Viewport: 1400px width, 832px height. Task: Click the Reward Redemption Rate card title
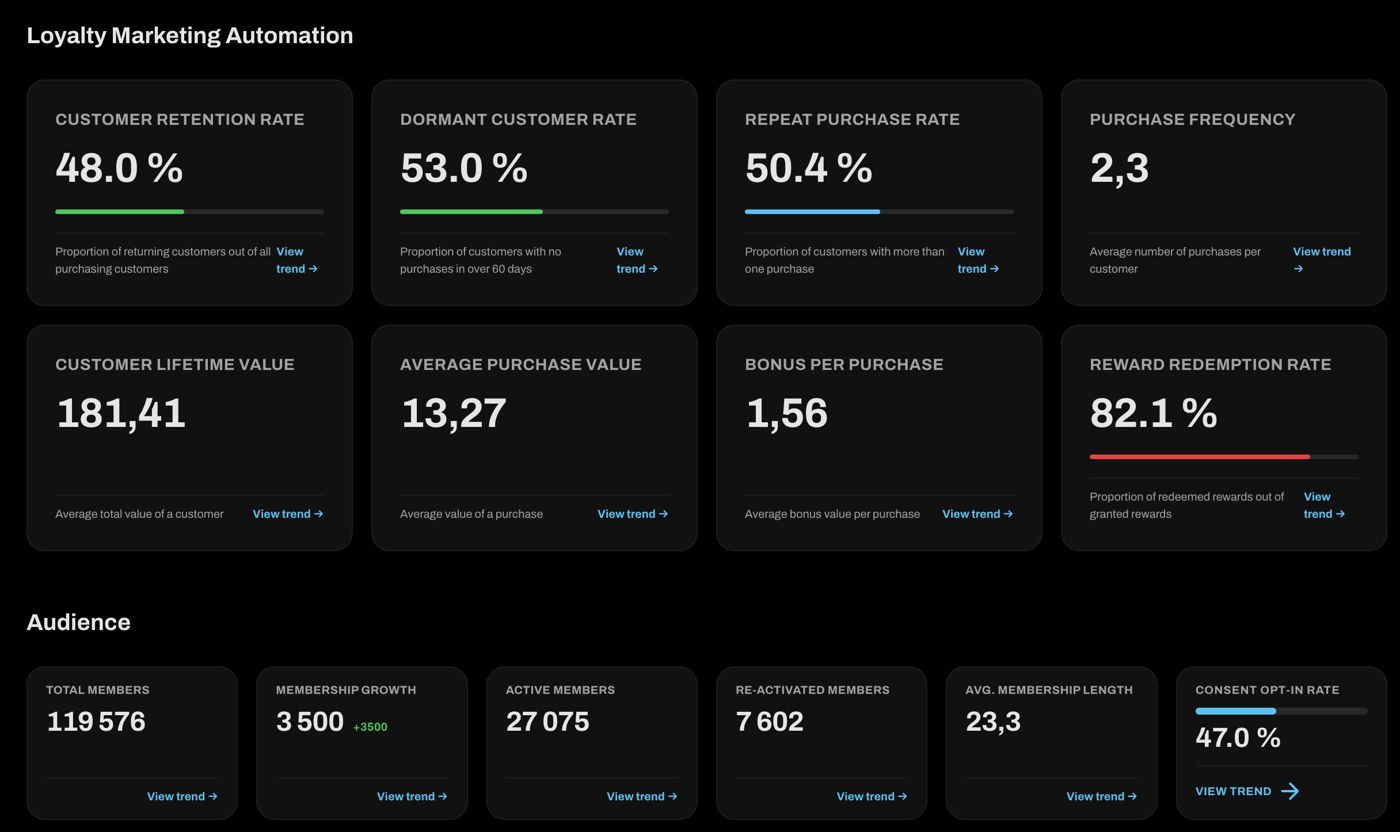1210,364
